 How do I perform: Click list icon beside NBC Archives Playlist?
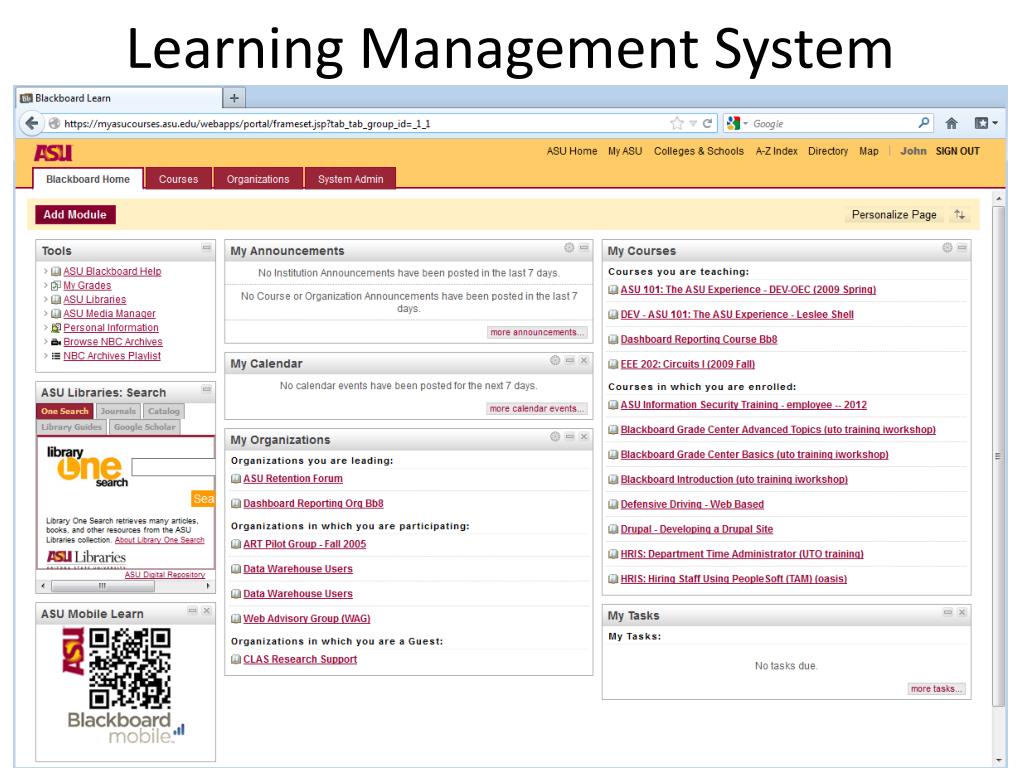click(x=56, y=356)
